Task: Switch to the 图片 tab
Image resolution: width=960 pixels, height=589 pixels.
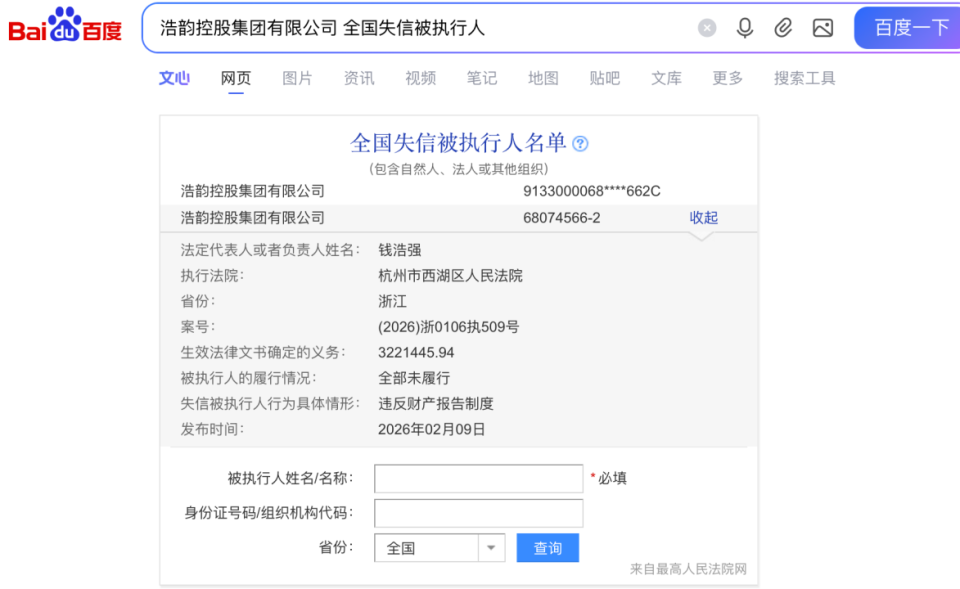Action: [297, 78]
